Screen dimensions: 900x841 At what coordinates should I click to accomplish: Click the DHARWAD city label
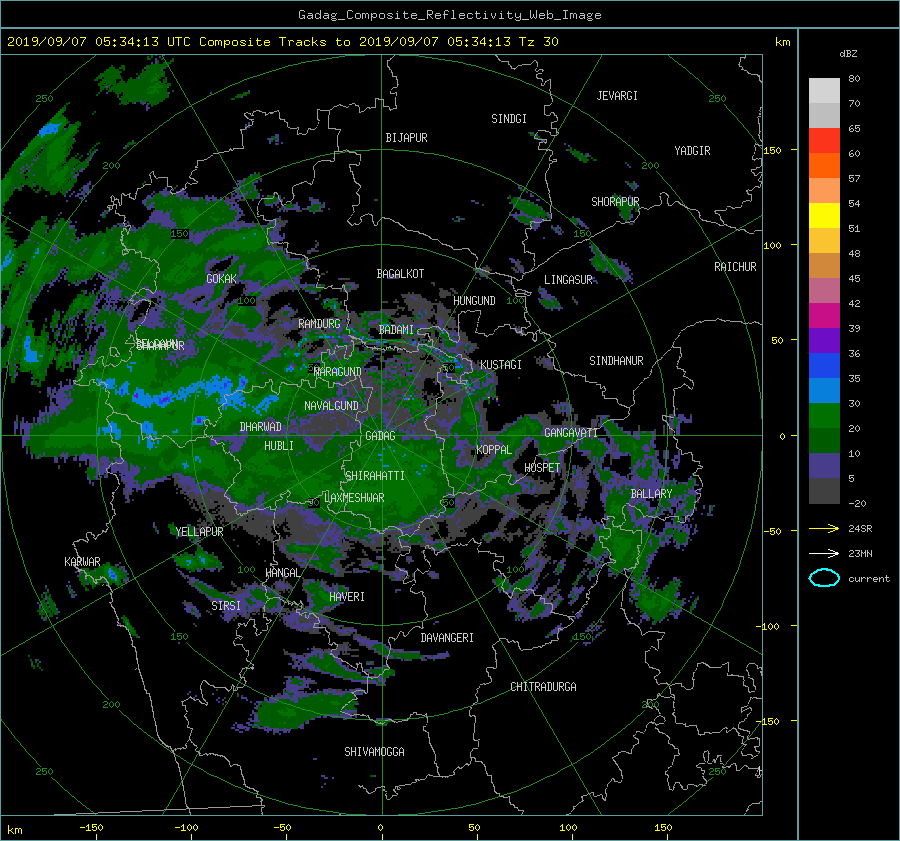point(261,427)
